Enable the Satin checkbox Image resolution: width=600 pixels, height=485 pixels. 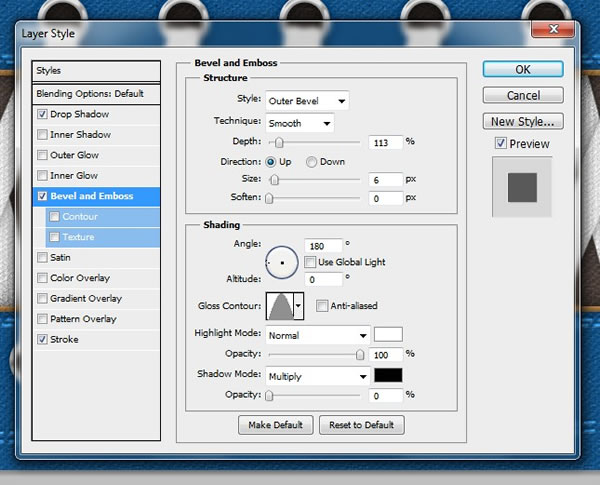click(x=42, y=257)
